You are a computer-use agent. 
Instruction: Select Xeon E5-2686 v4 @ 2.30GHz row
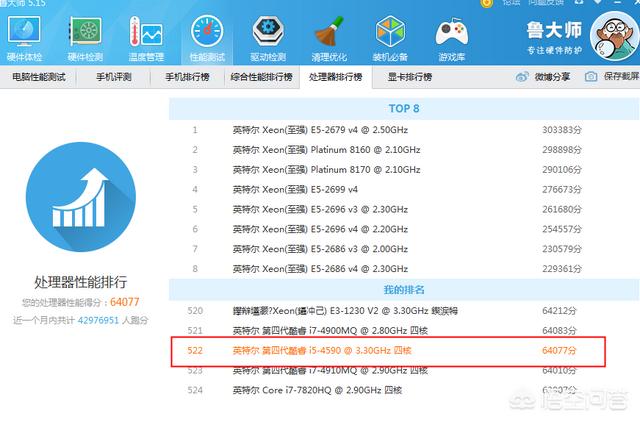(404, 269)
